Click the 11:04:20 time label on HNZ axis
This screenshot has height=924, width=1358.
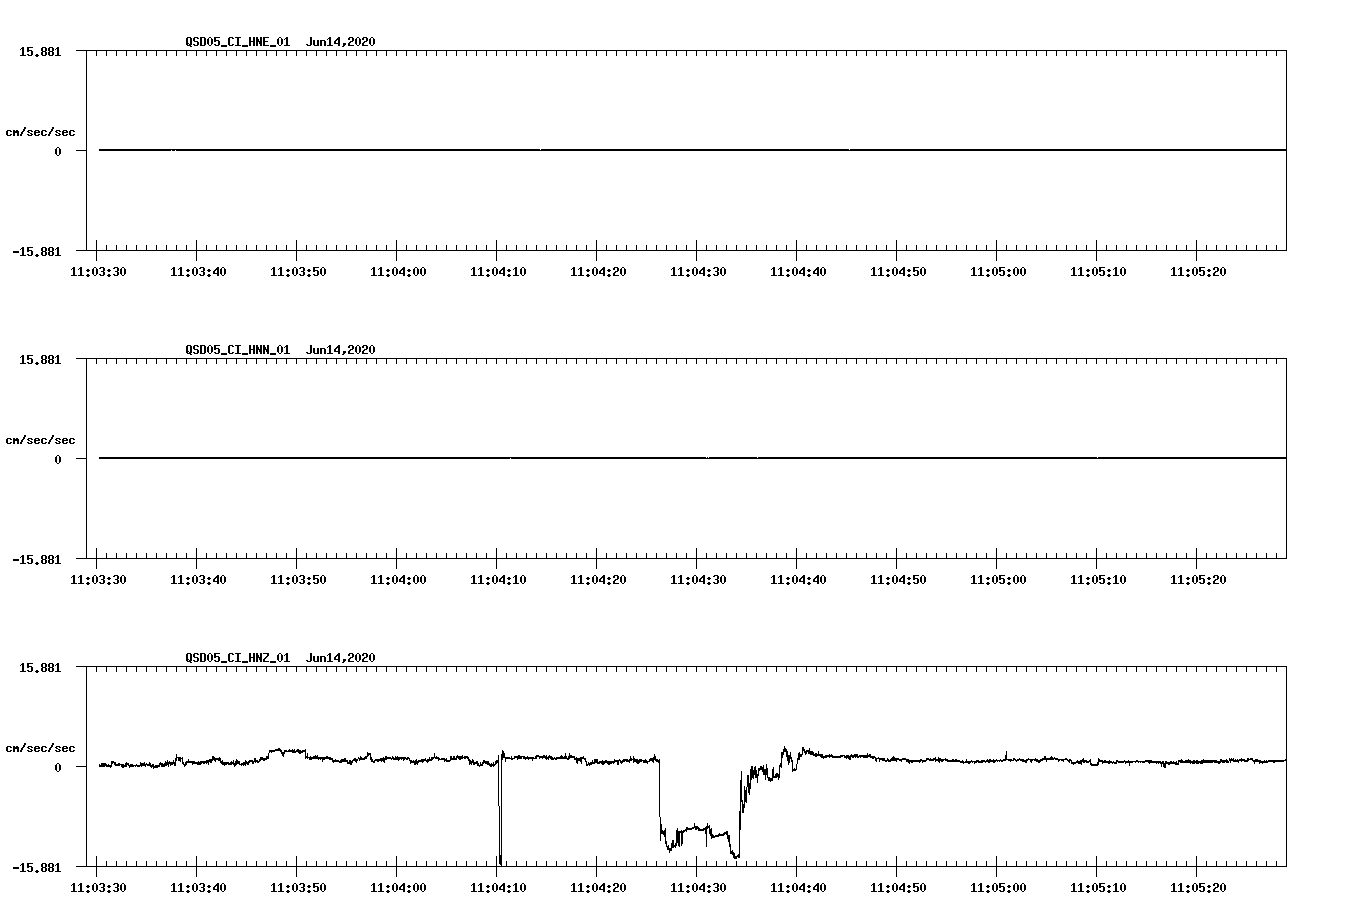click(598, 888)
